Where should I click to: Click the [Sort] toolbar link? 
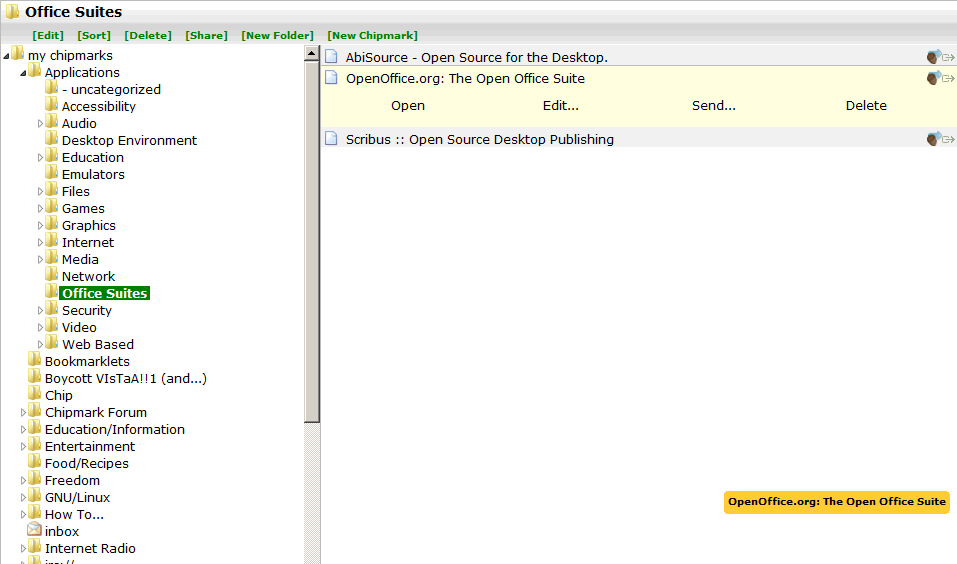94,35
